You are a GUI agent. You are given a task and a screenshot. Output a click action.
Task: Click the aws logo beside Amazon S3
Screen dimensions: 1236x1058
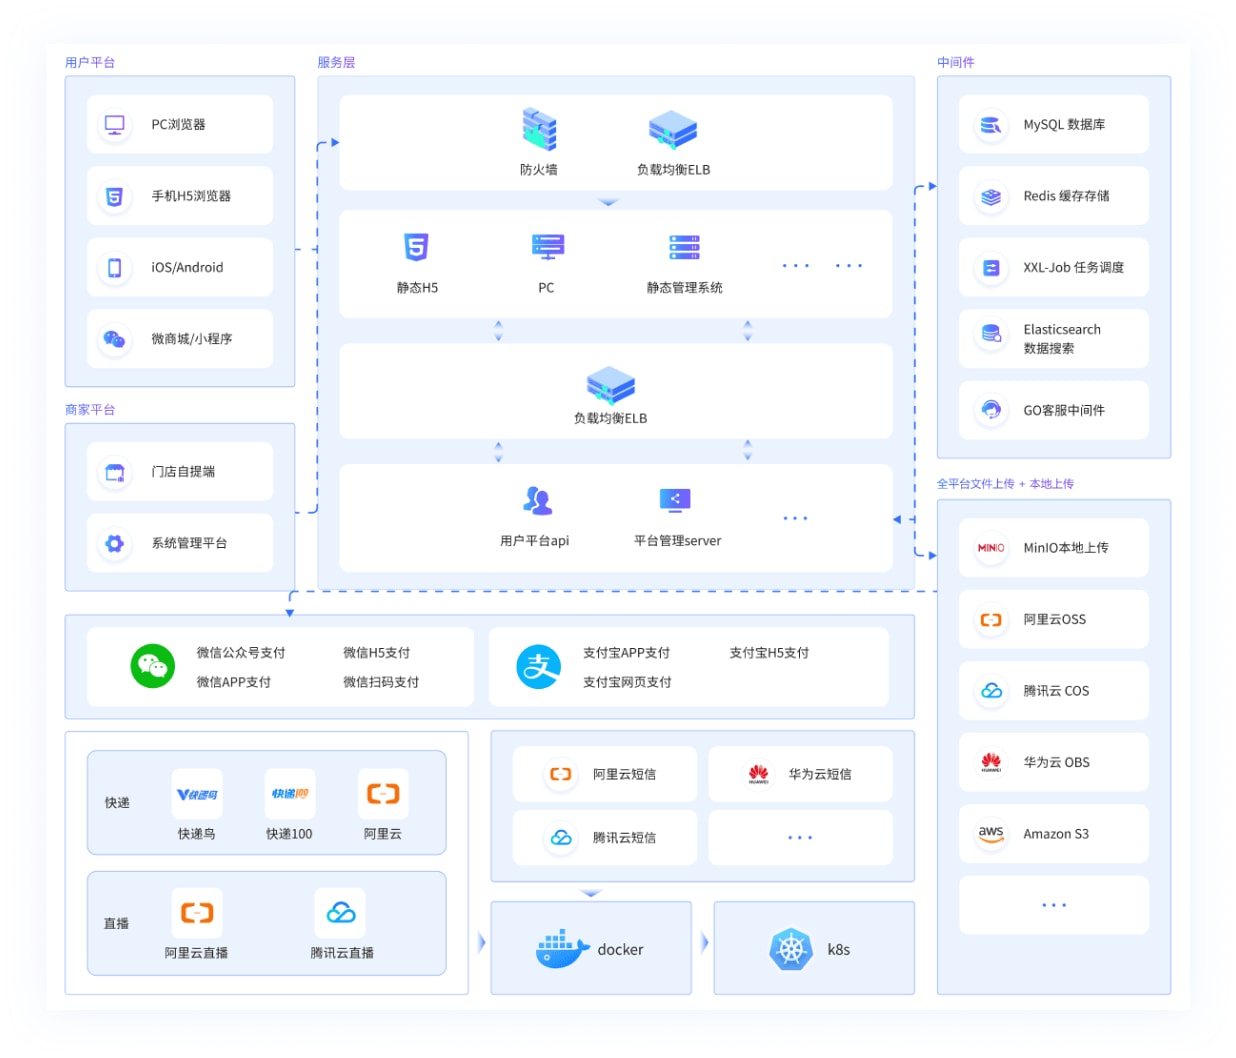991,834
